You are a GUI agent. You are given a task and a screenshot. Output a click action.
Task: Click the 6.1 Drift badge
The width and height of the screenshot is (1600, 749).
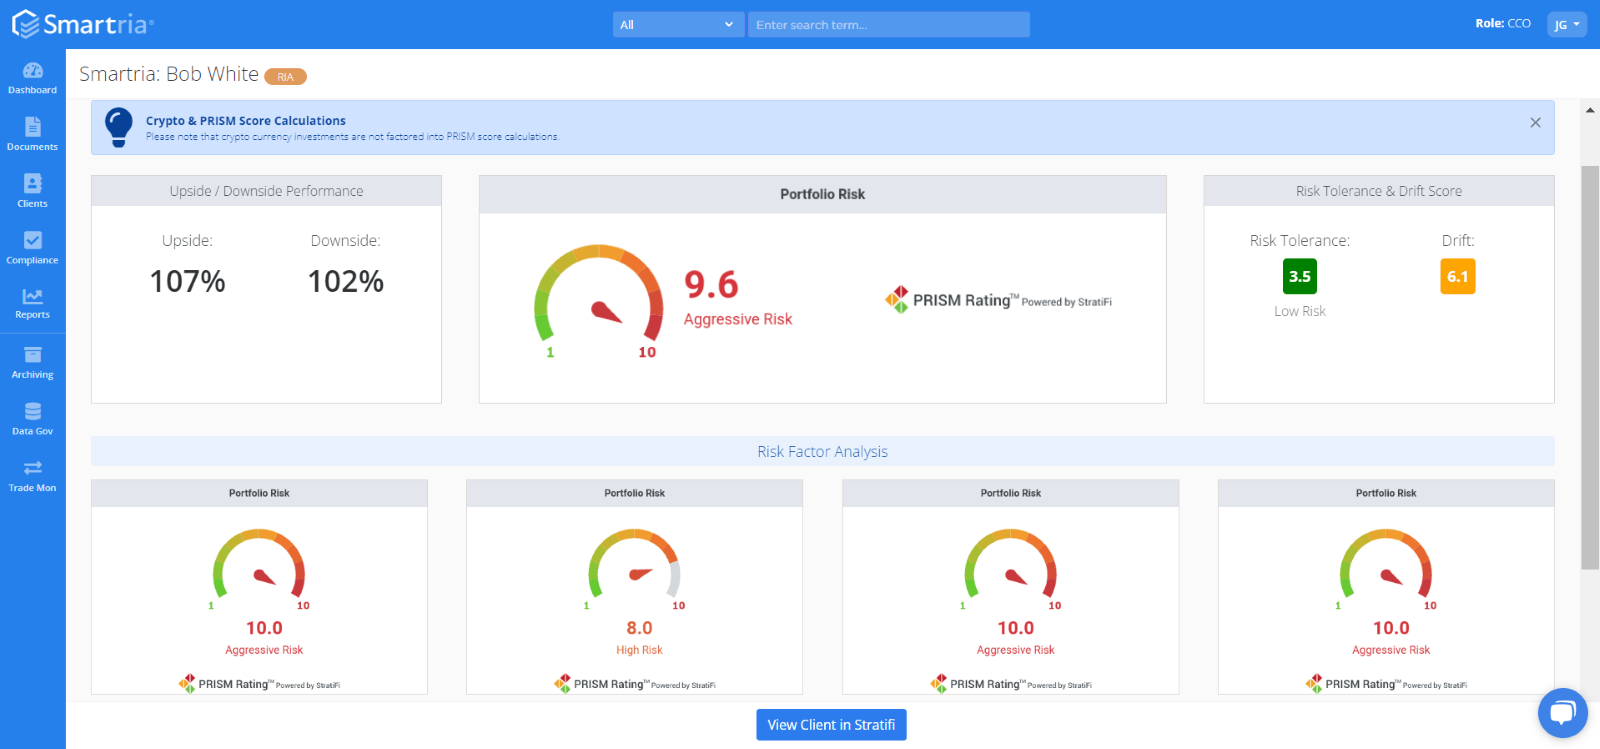pyautogui.click(x=1457, y=277)
